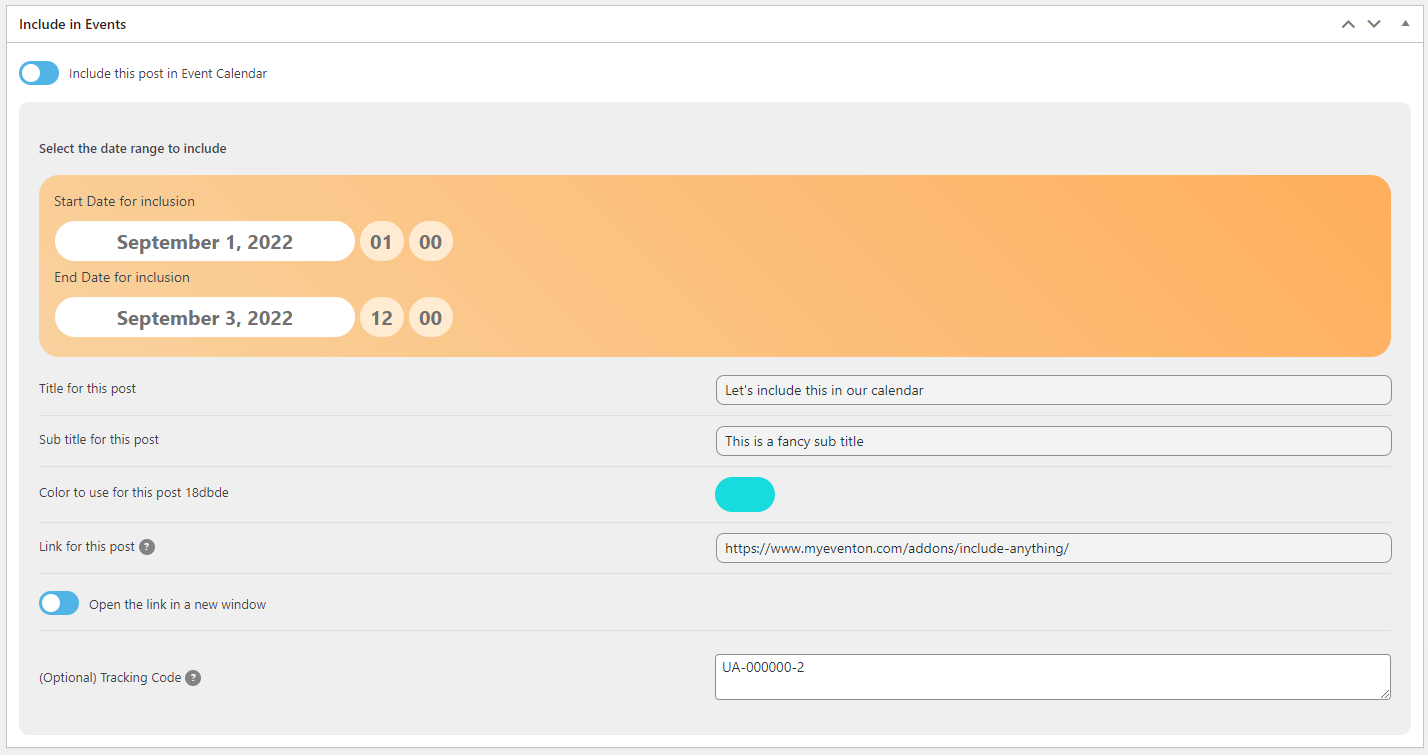The height and width of the screenshot is (755, 1428).
Task: Click the Sub title for this post label
Action: click(99, 439)
